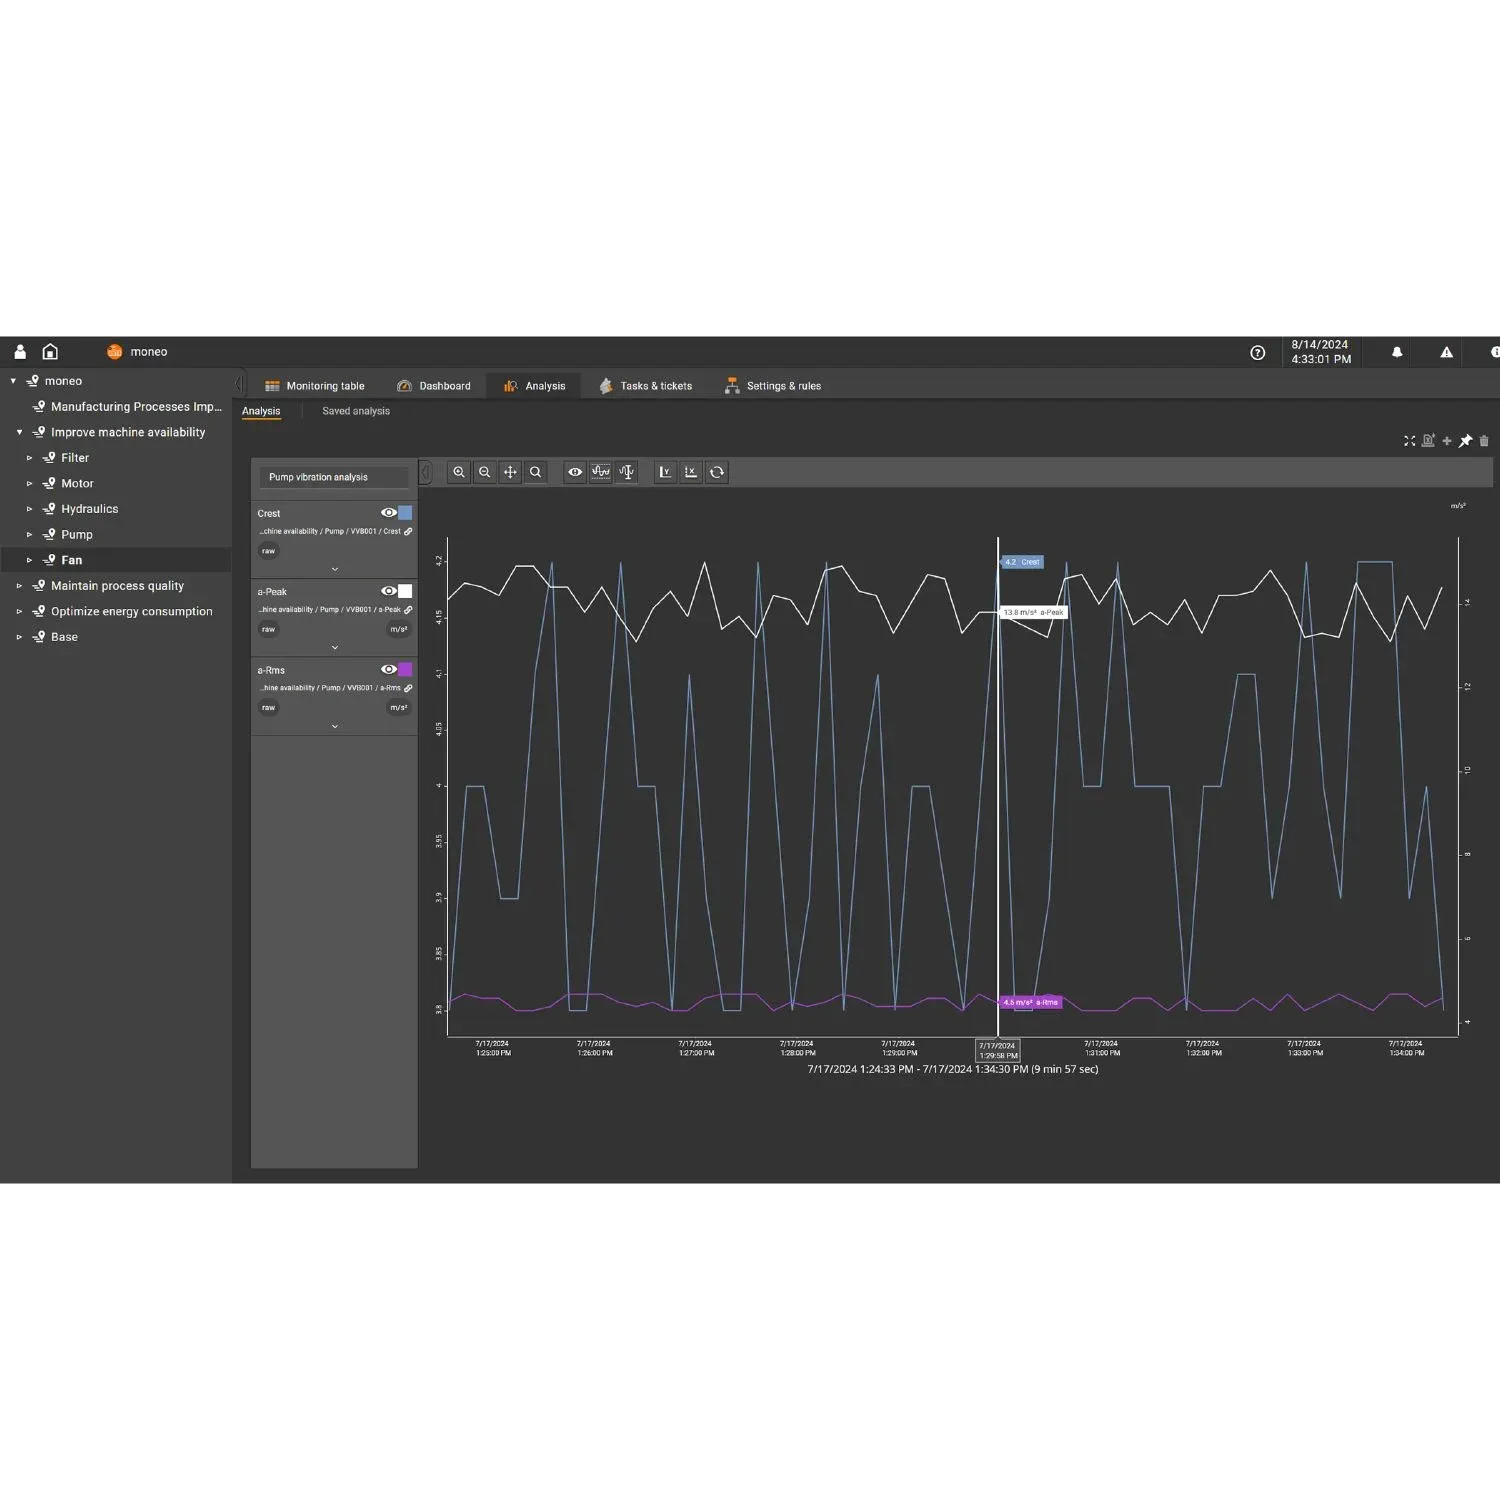1500x1500 pixels.
Task: Click the reset chart refresh icon
Action: click(x=717, y=472)
